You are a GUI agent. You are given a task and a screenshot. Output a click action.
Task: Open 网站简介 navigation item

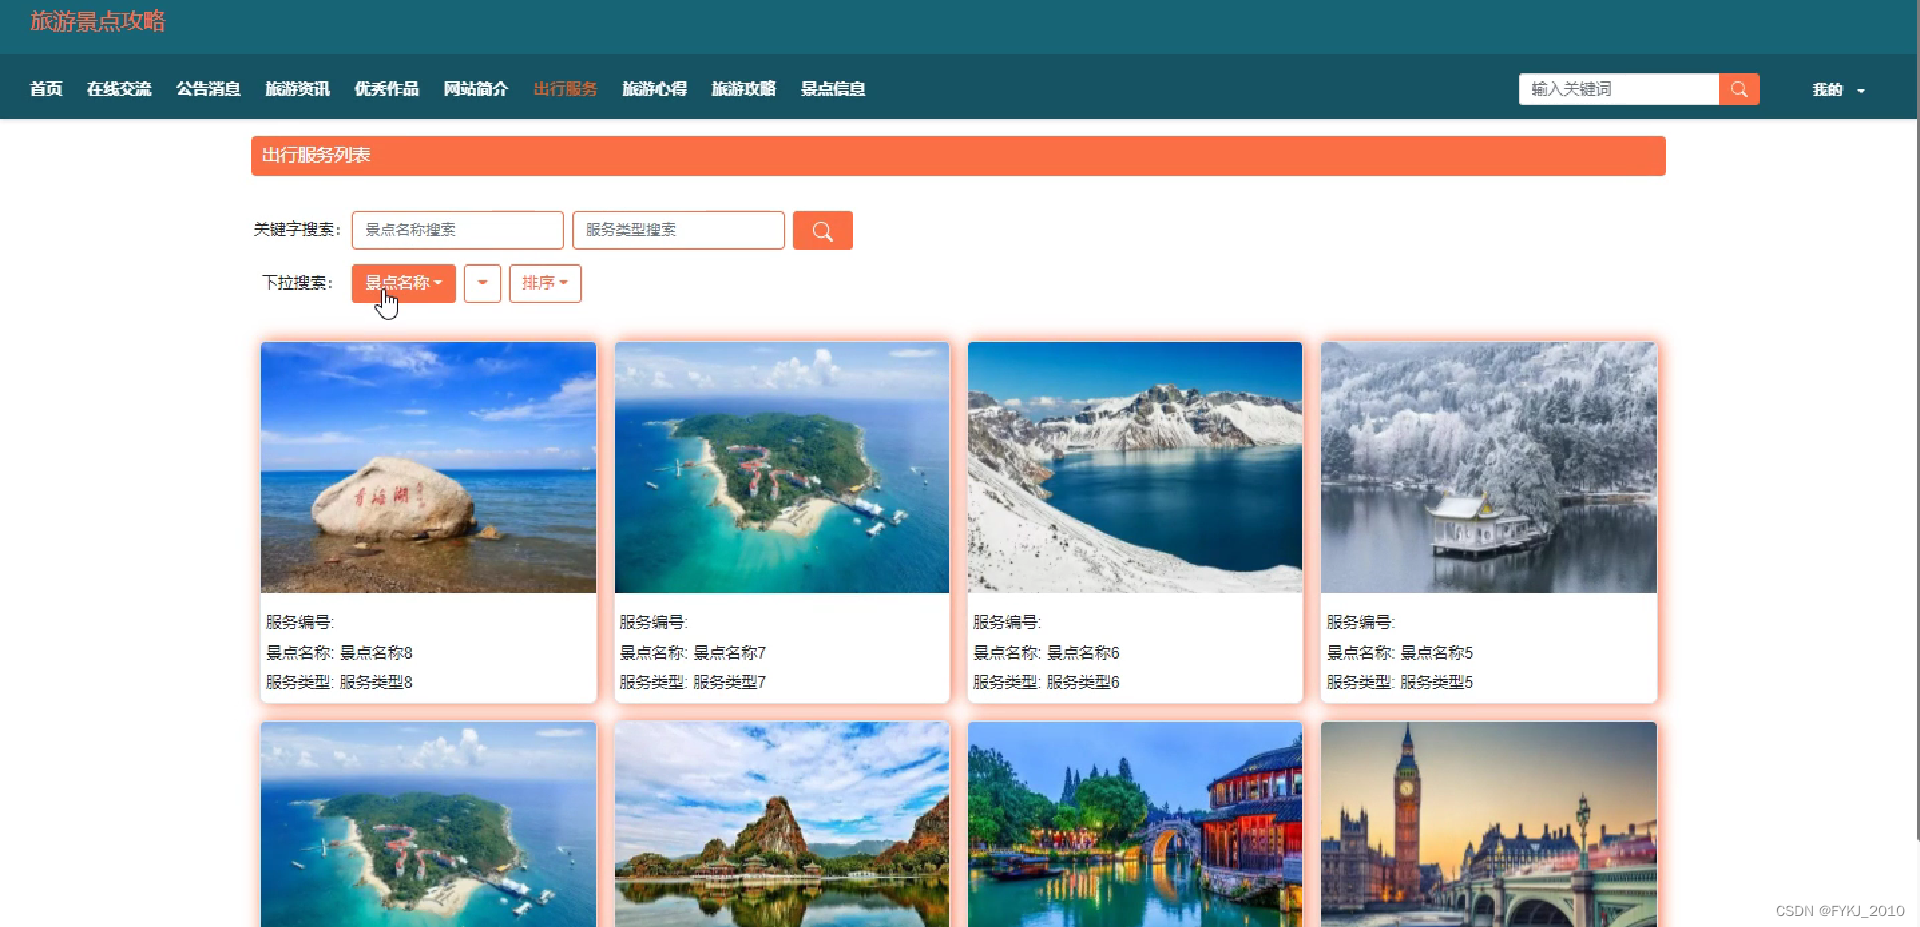(476, 89)
